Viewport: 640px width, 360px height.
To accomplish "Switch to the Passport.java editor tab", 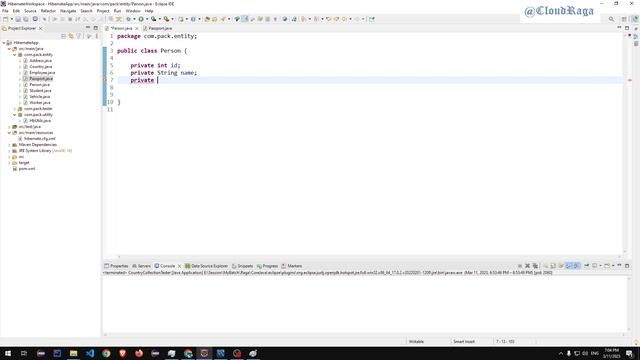I will point(158,29).
